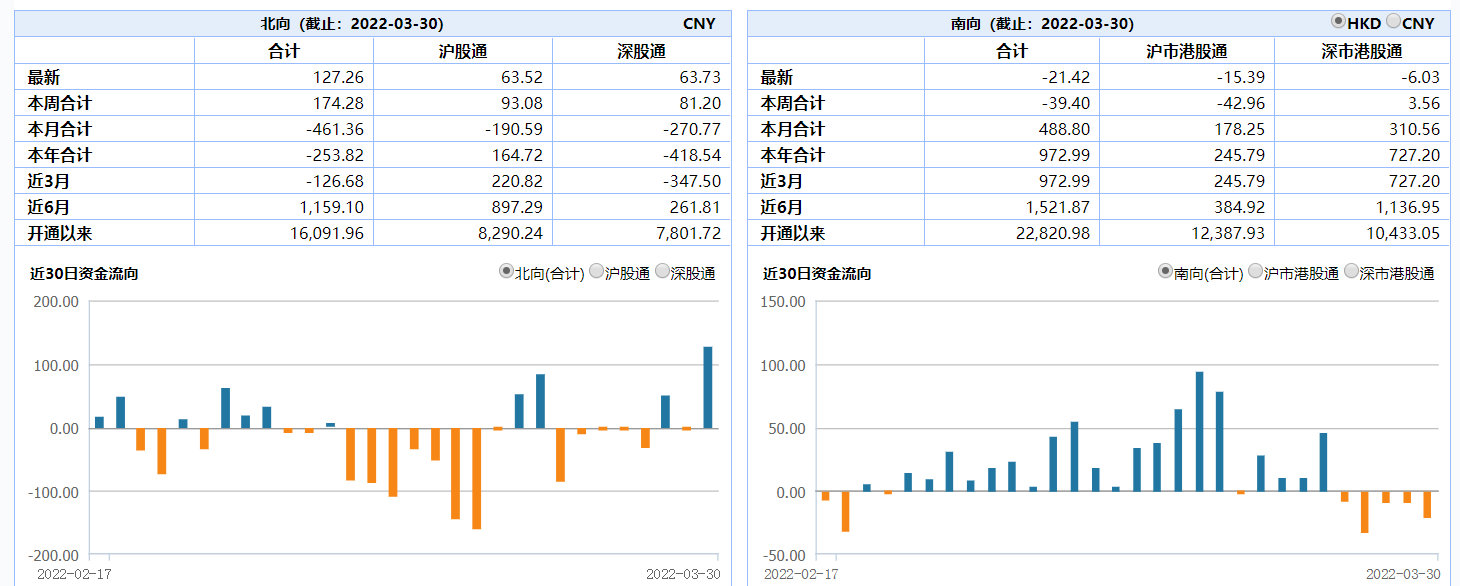Click the 深股通 本月合计 value -270.77
Viewport: 1460px width, 586px height.
click(692, 129)
